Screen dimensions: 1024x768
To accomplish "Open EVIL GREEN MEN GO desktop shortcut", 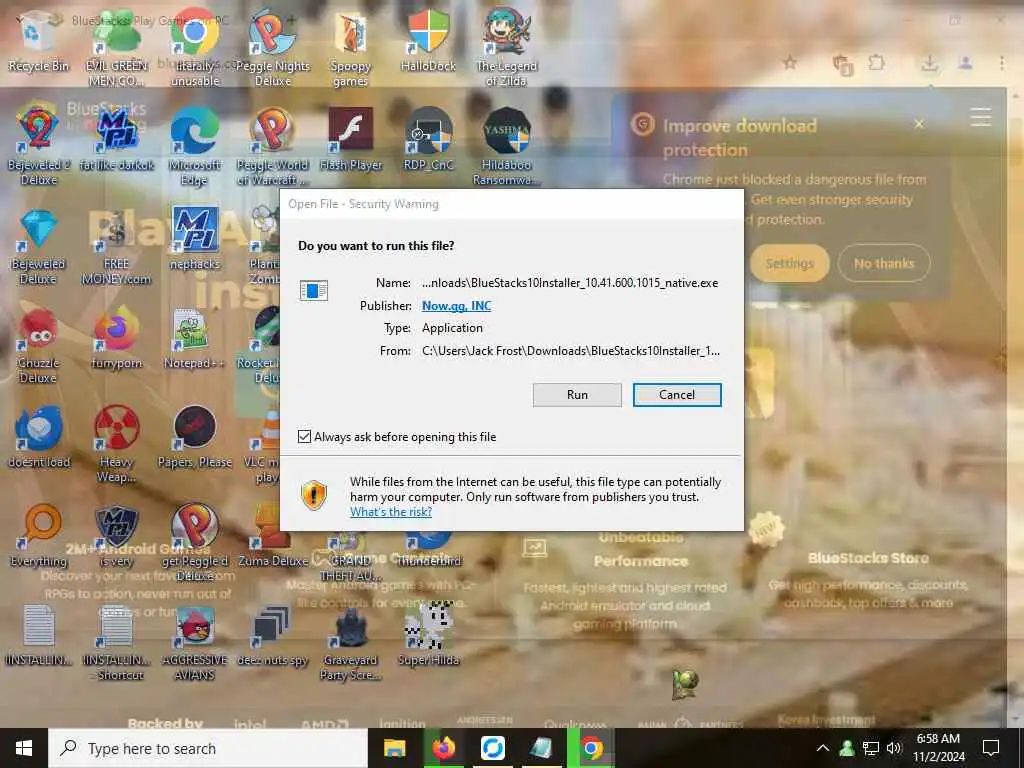I will click(116, 49).
